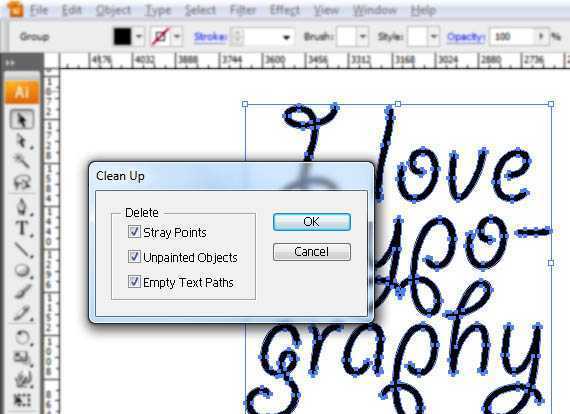Select the Direct Selection tool
This screenshot has width=570, height=414.
pos(22,141)
